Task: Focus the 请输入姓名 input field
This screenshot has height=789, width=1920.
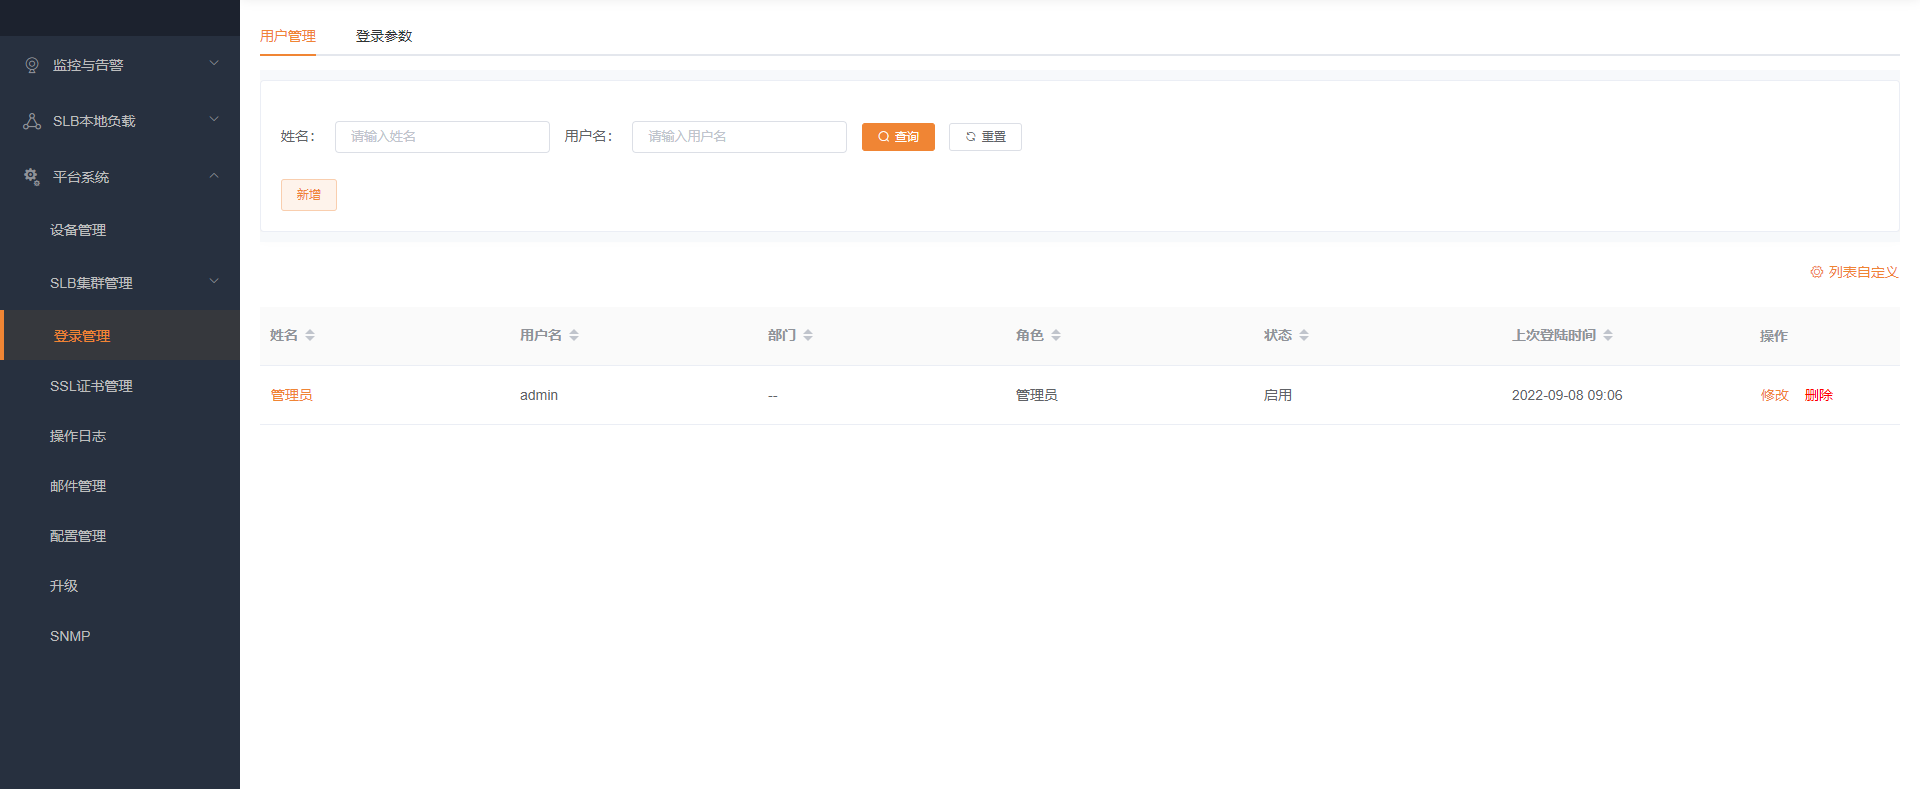Action: click(x=442, y=137)
